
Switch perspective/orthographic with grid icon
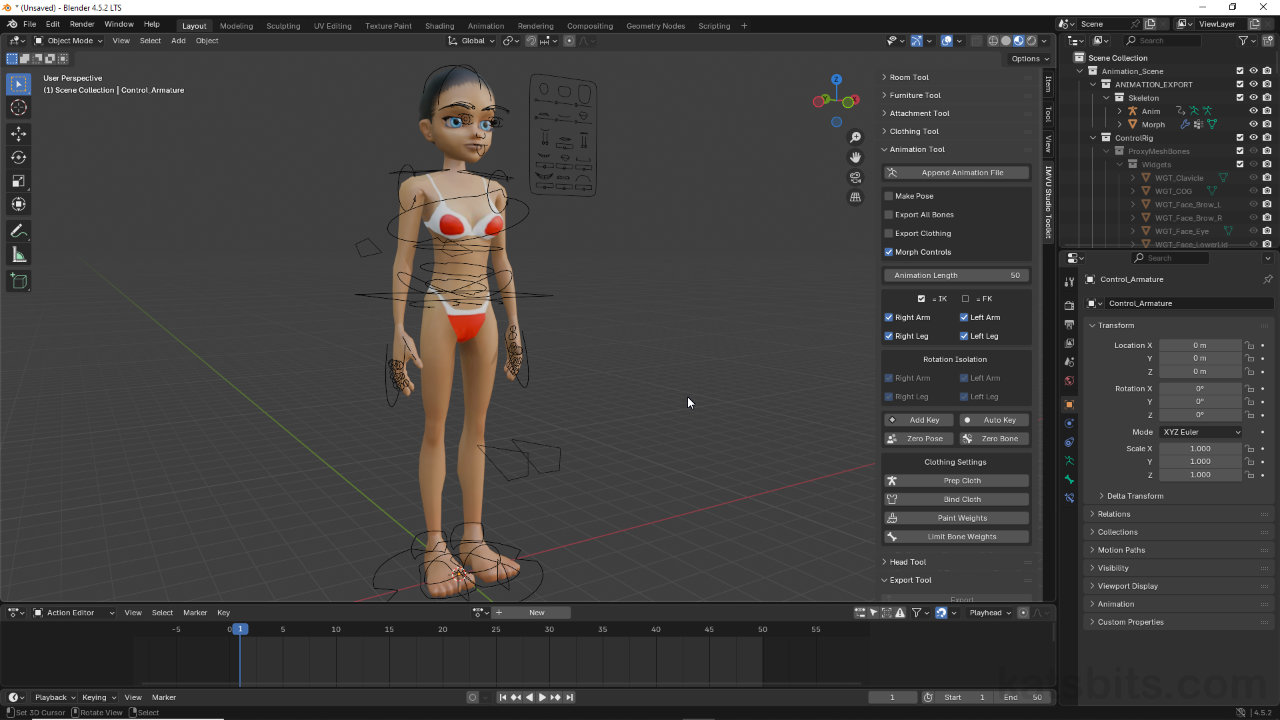[x=855, y=197]
